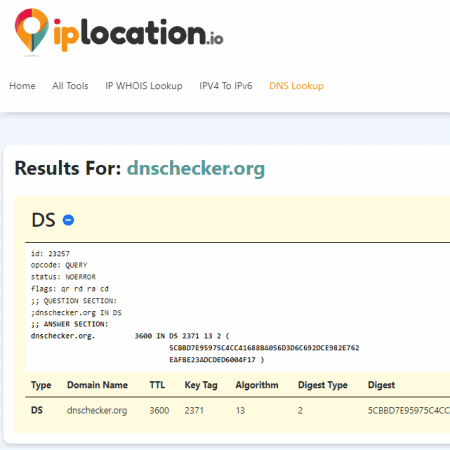Click the Algorithm value 13 in the table
This screenshot has width=450, height=450.
point(240,410)
